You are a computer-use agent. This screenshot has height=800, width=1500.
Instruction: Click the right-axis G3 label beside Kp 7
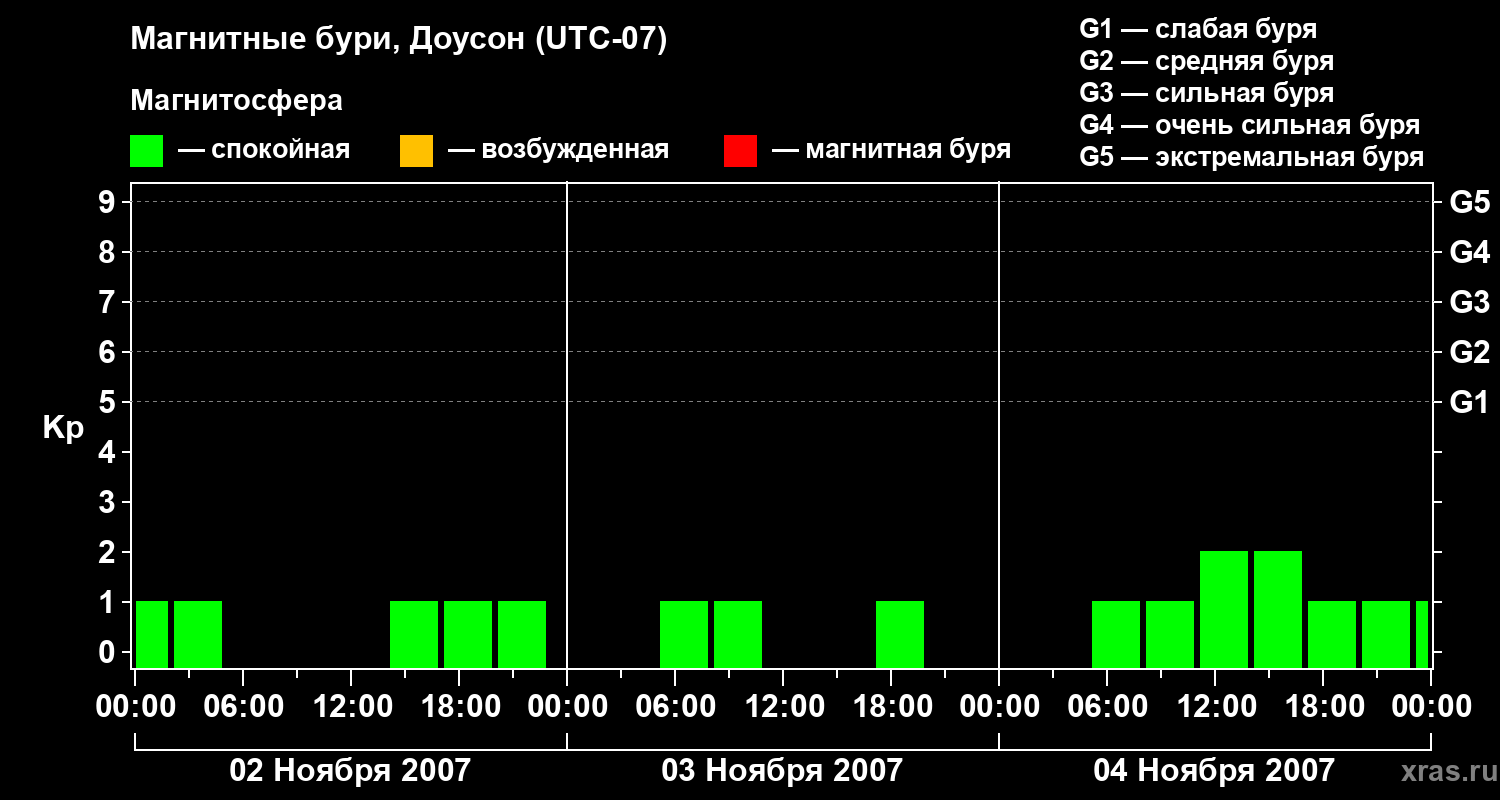1469,302
